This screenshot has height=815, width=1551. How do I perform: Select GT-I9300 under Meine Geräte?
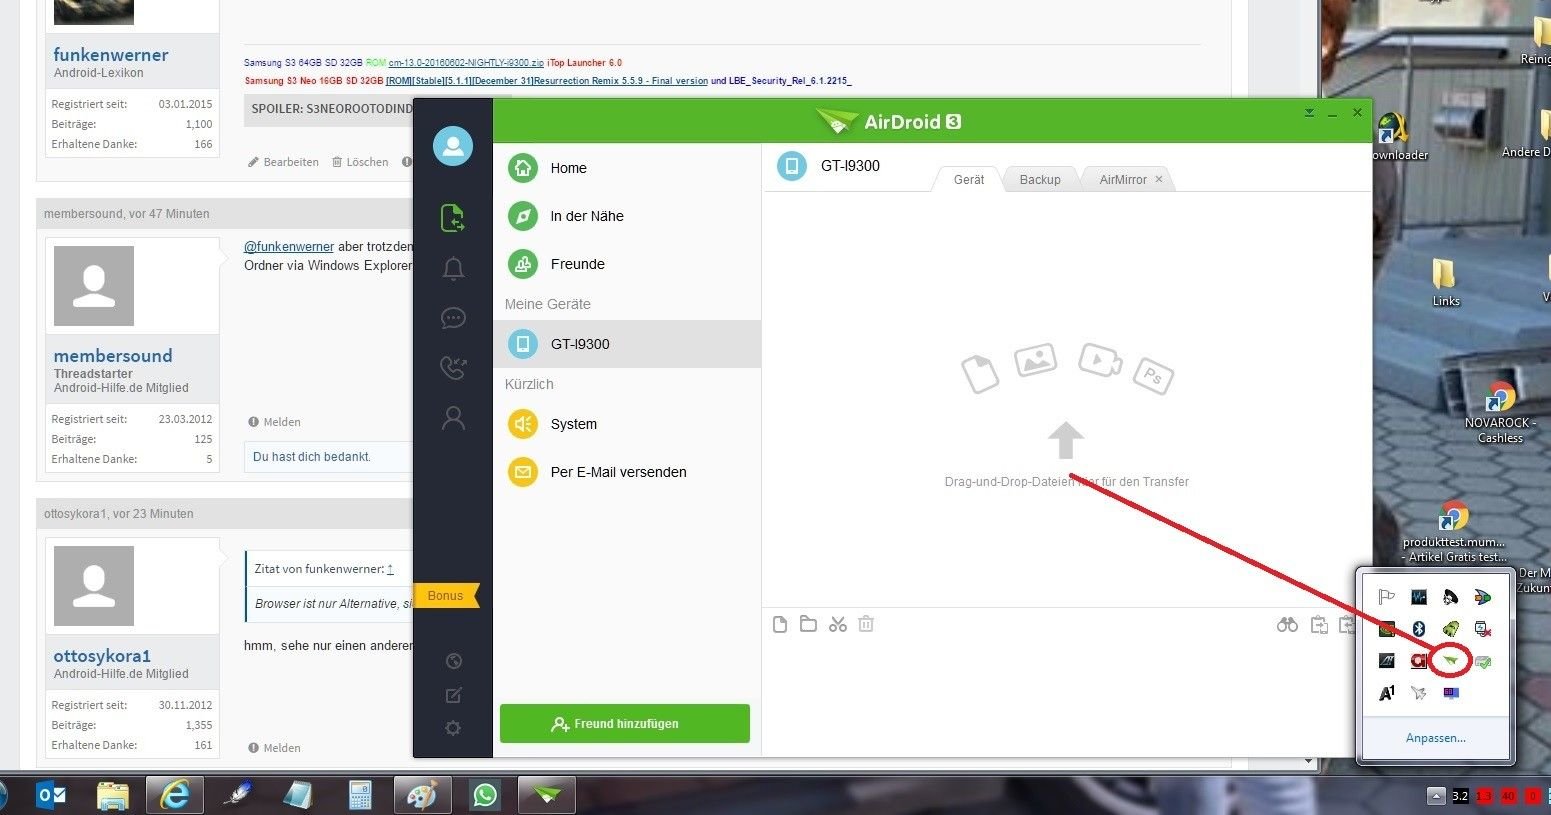[627, 344]
